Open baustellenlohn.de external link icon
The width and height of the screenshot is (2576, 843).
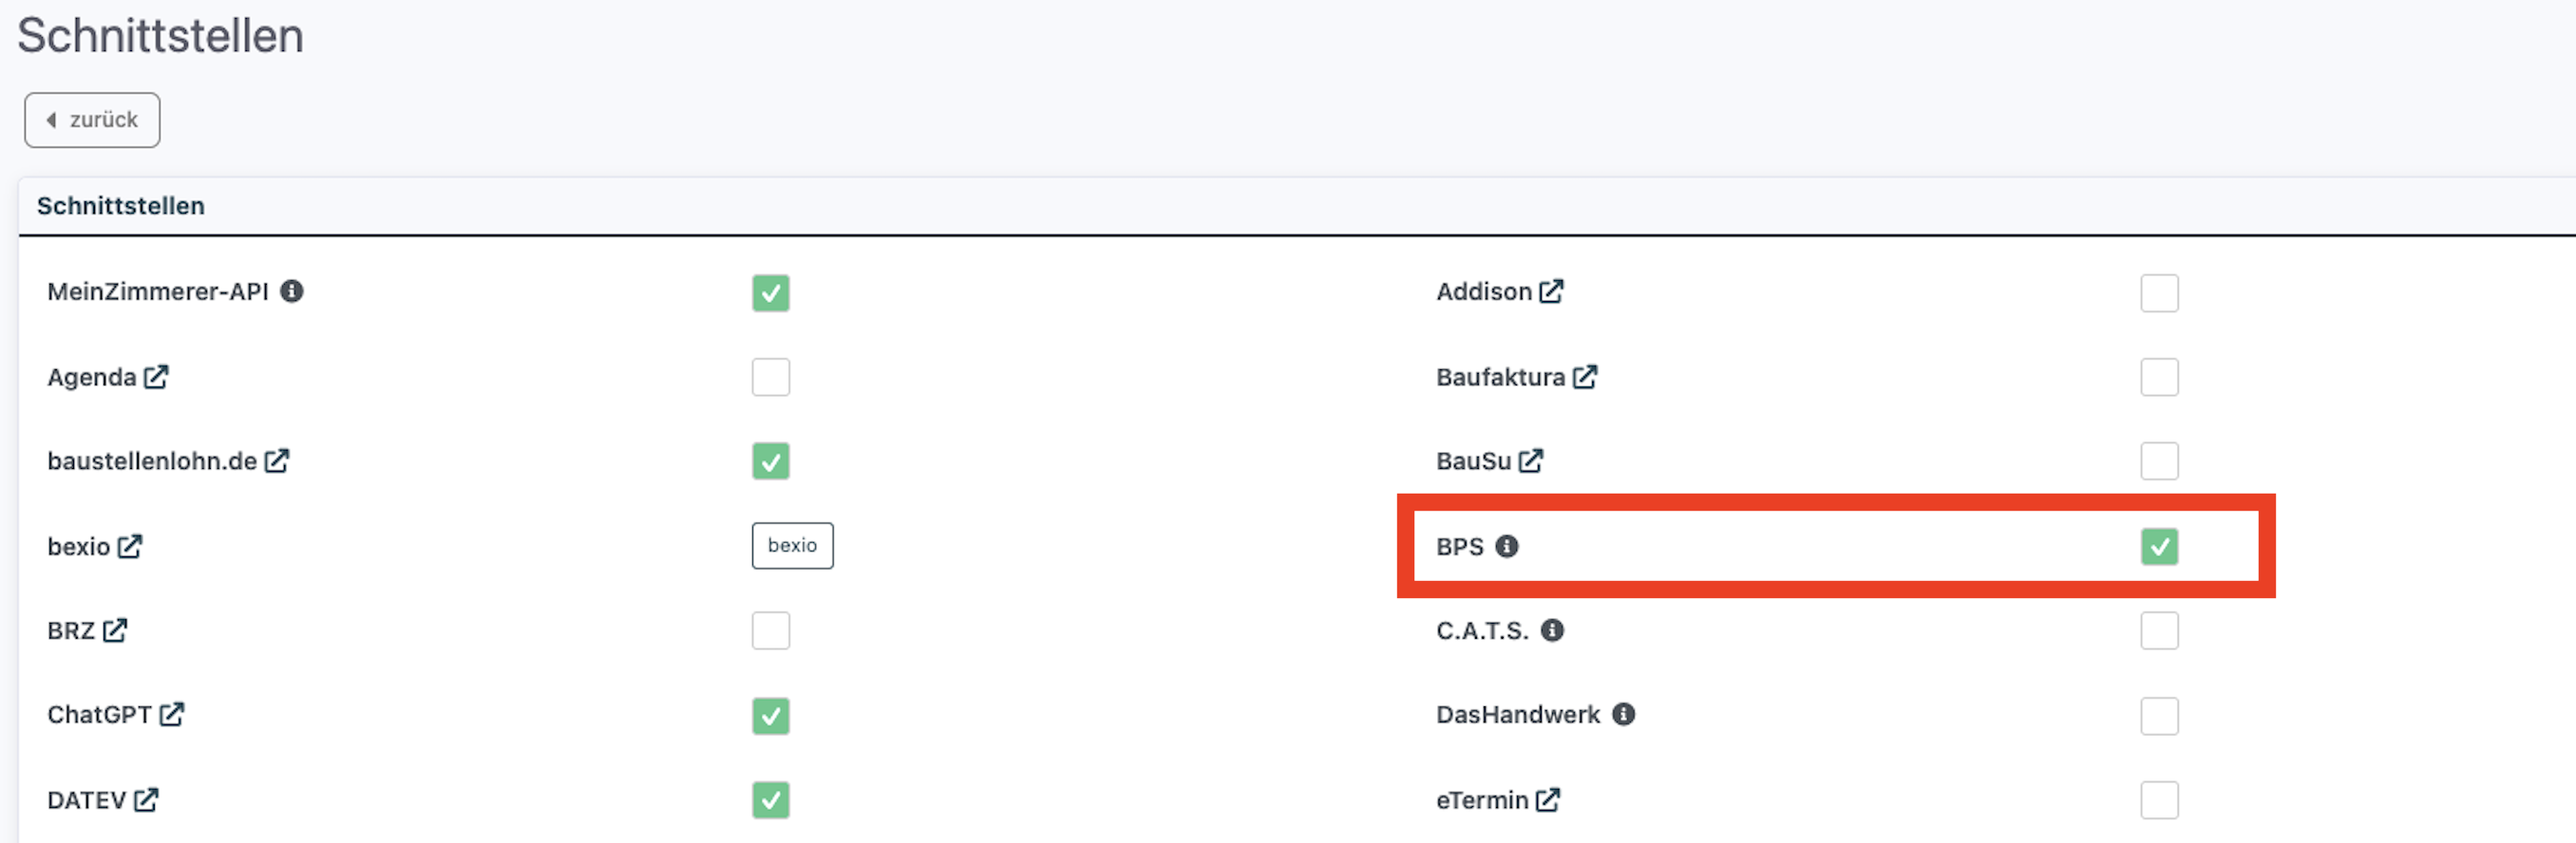277,461
